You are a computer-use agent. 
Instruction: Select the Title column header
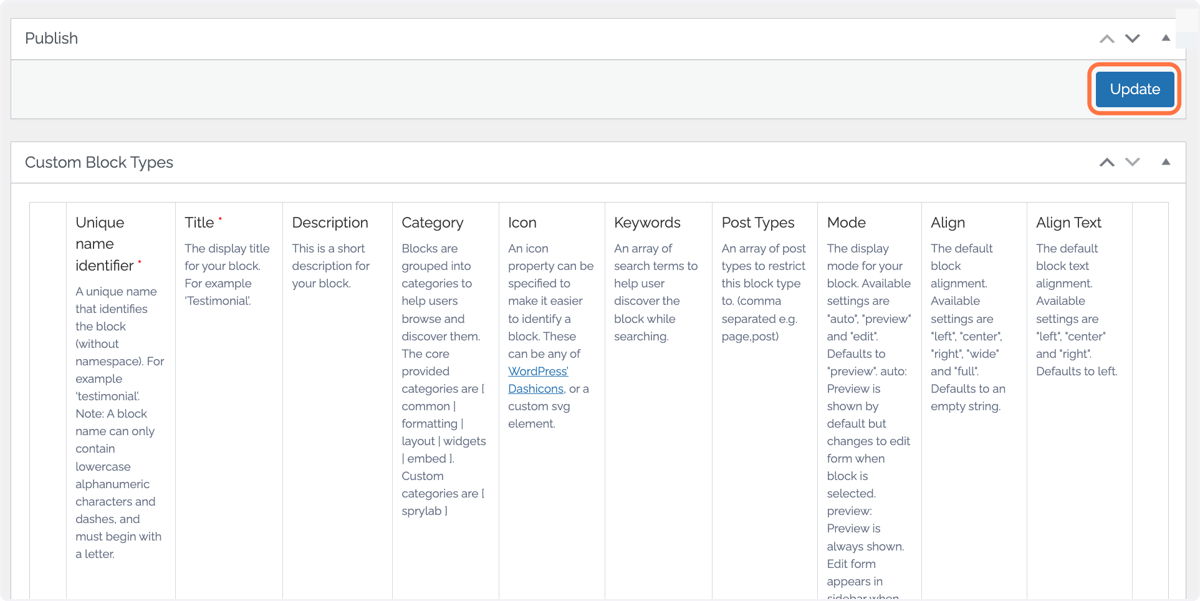(203, 222)
